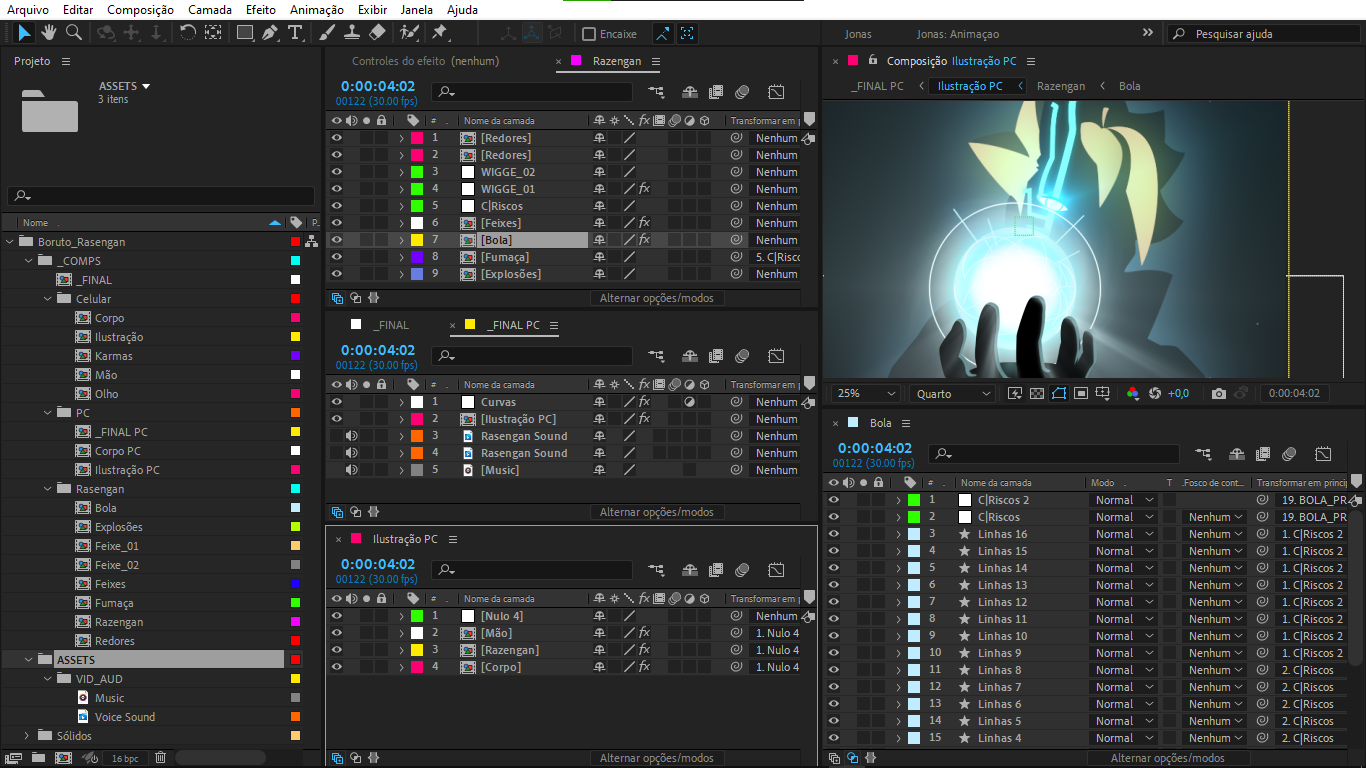
Task: Mute the [Music] layer audio
Action: [x=351, y=470]
